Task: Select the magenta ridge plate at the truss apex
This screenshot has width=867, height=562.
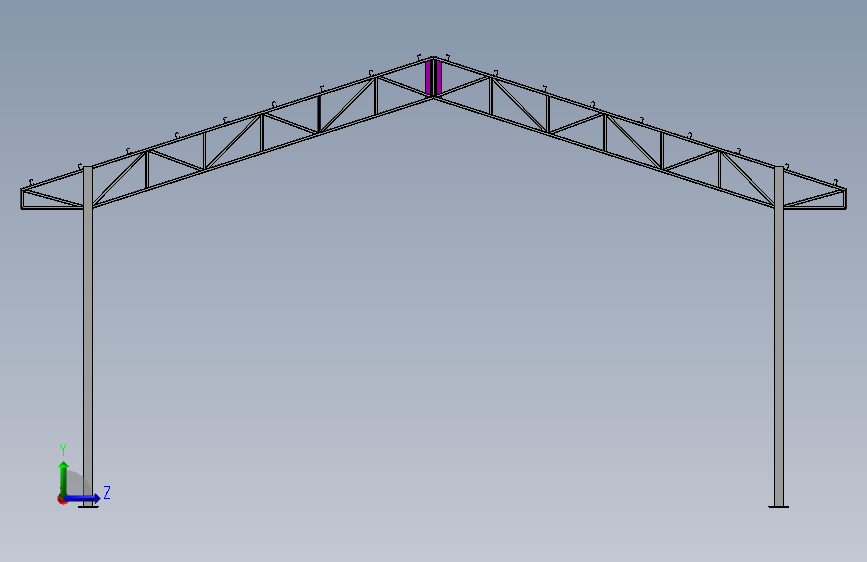Action: (x=434, y=77)
